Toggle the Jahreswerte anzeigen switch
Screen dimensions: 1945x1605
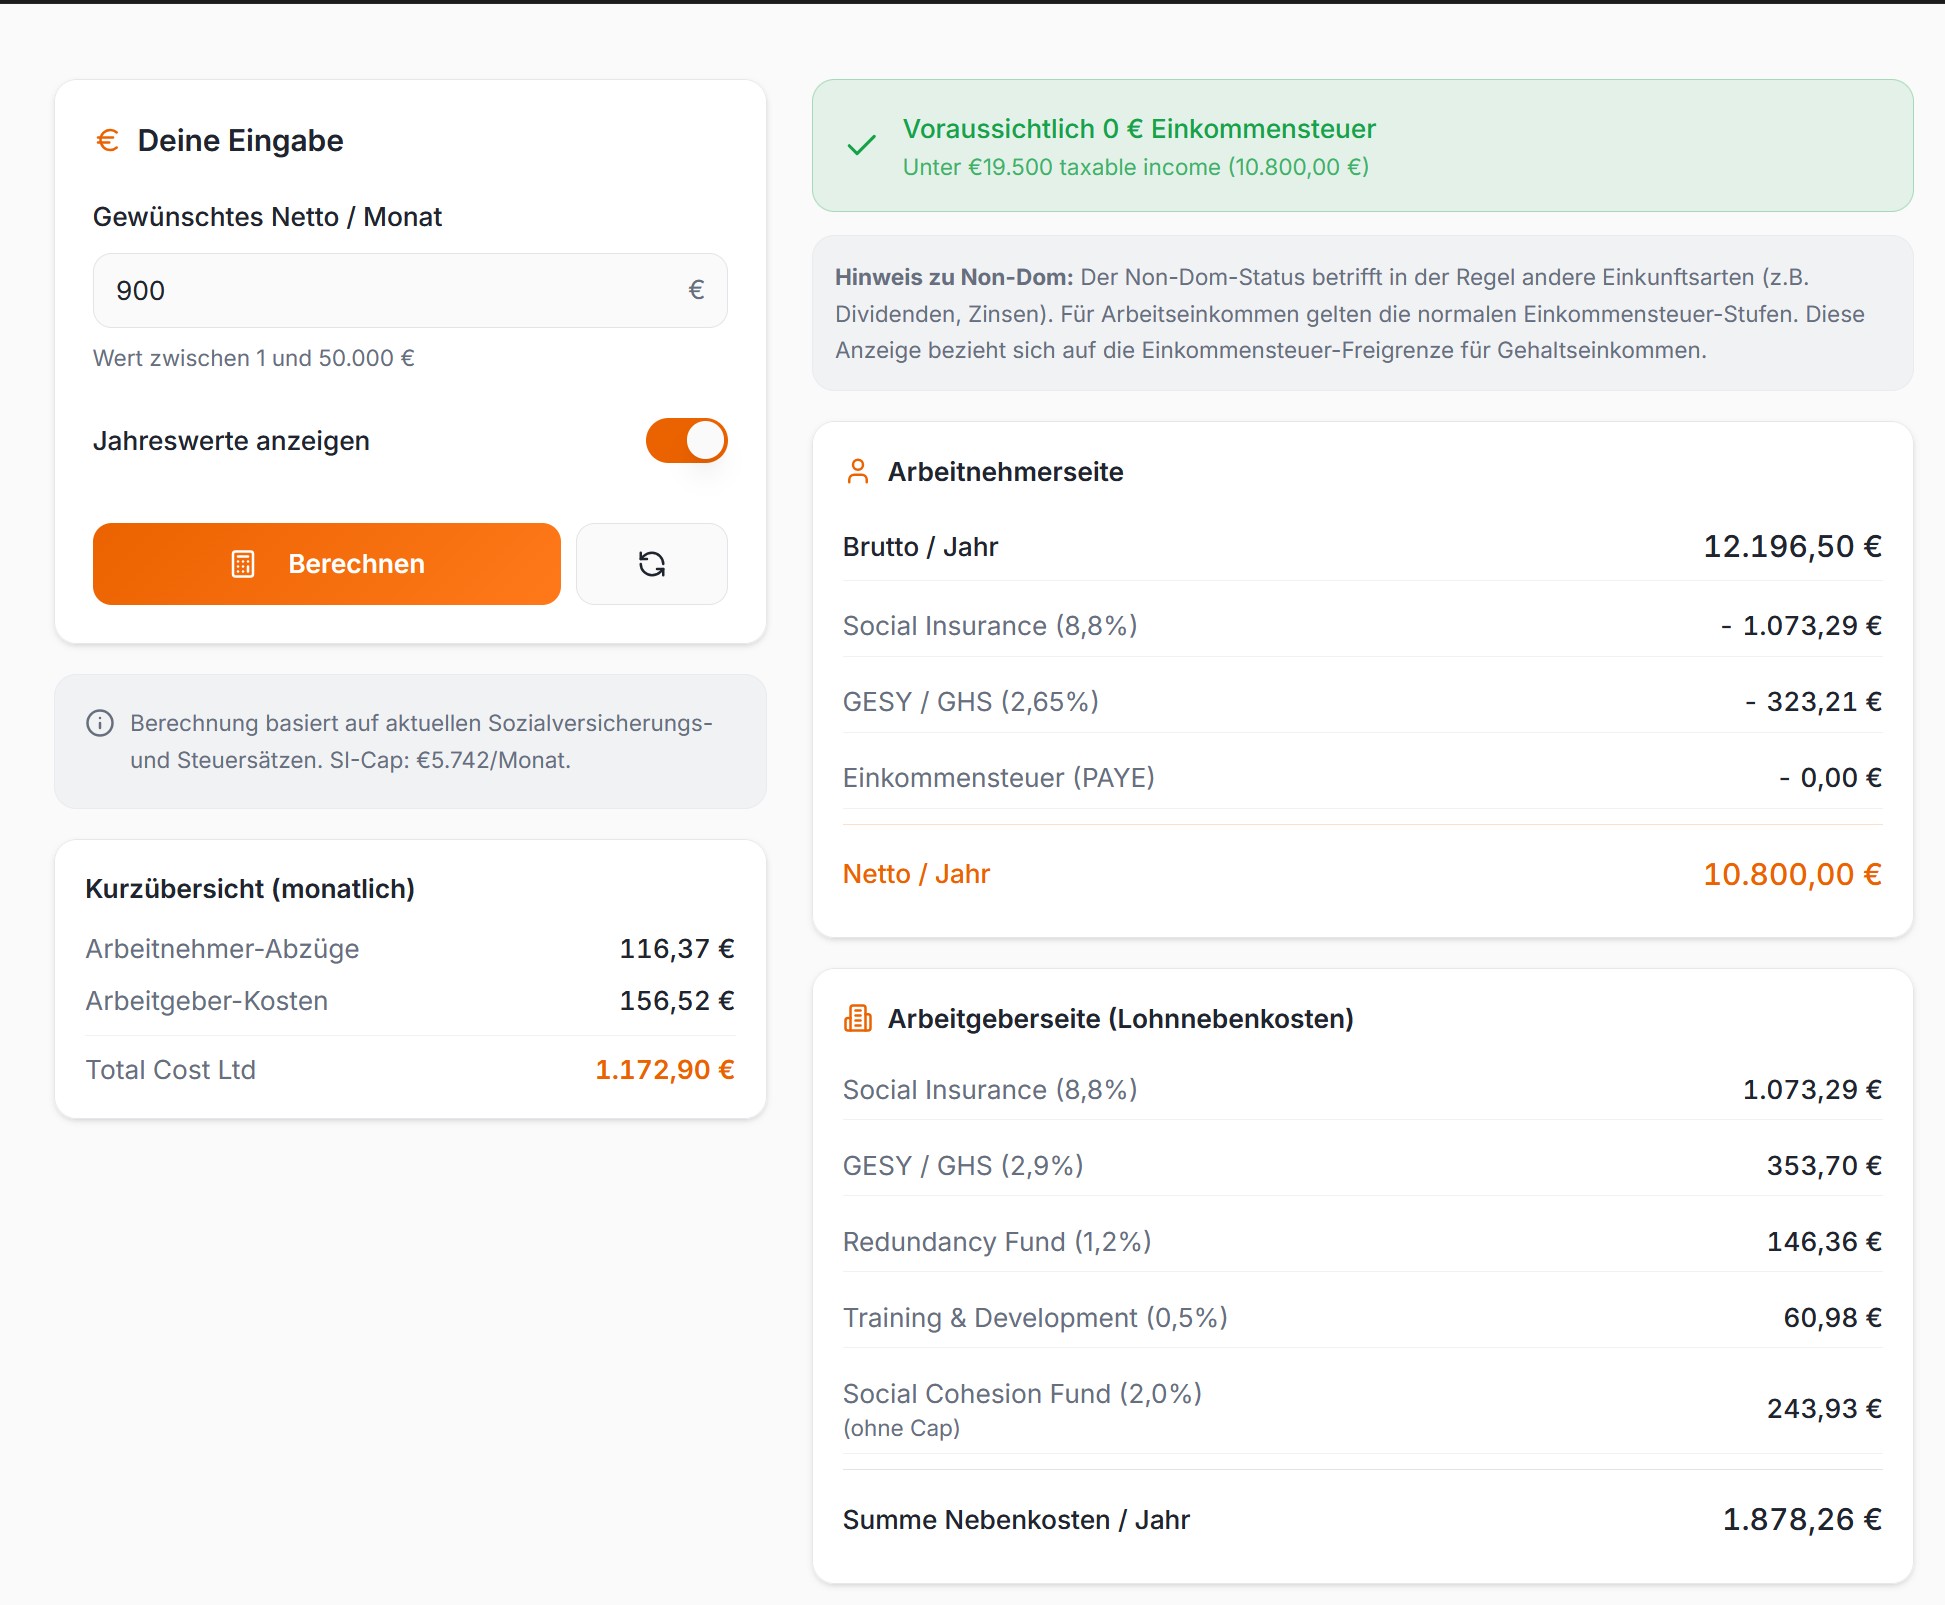pyautogui.click(x=686, y=441)
